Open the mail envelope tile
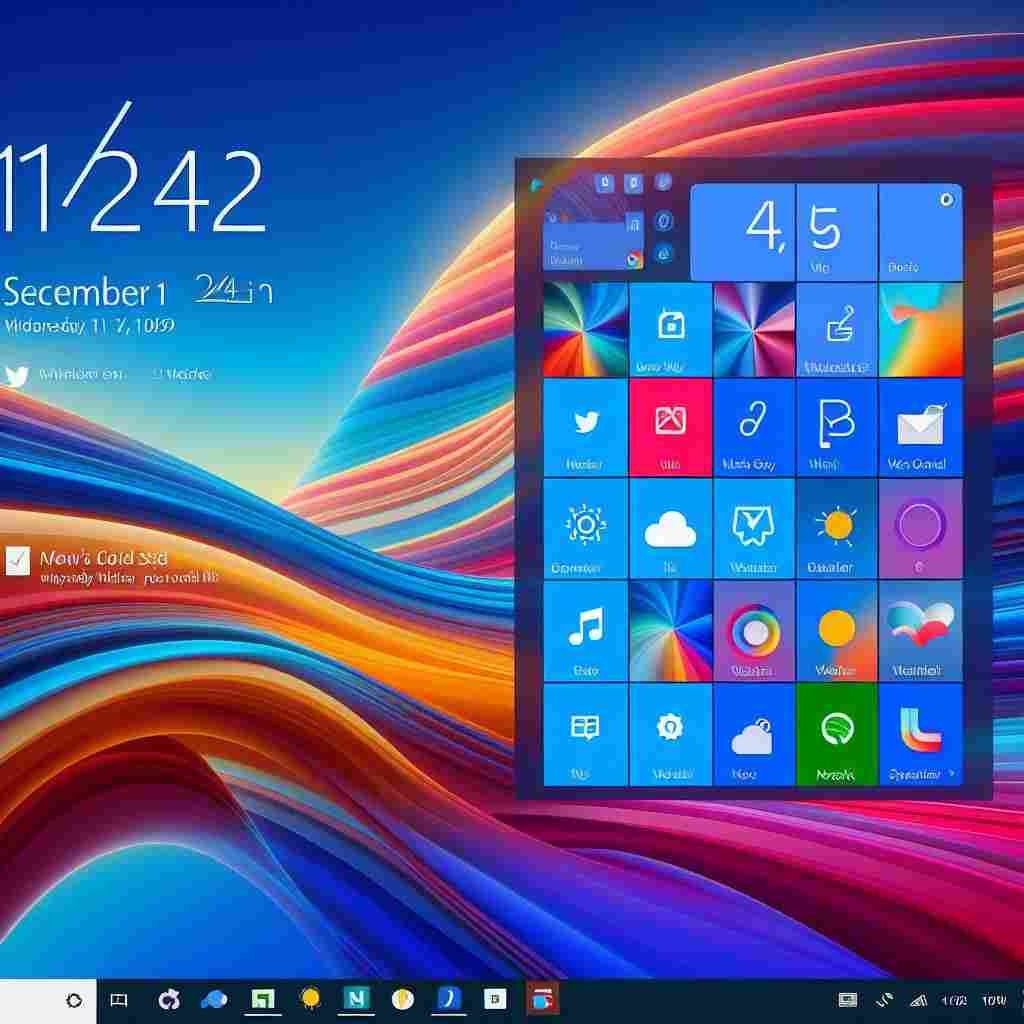Viewport: 1024px width, 1024px height. pyautogui.click(x=921, y=428)
